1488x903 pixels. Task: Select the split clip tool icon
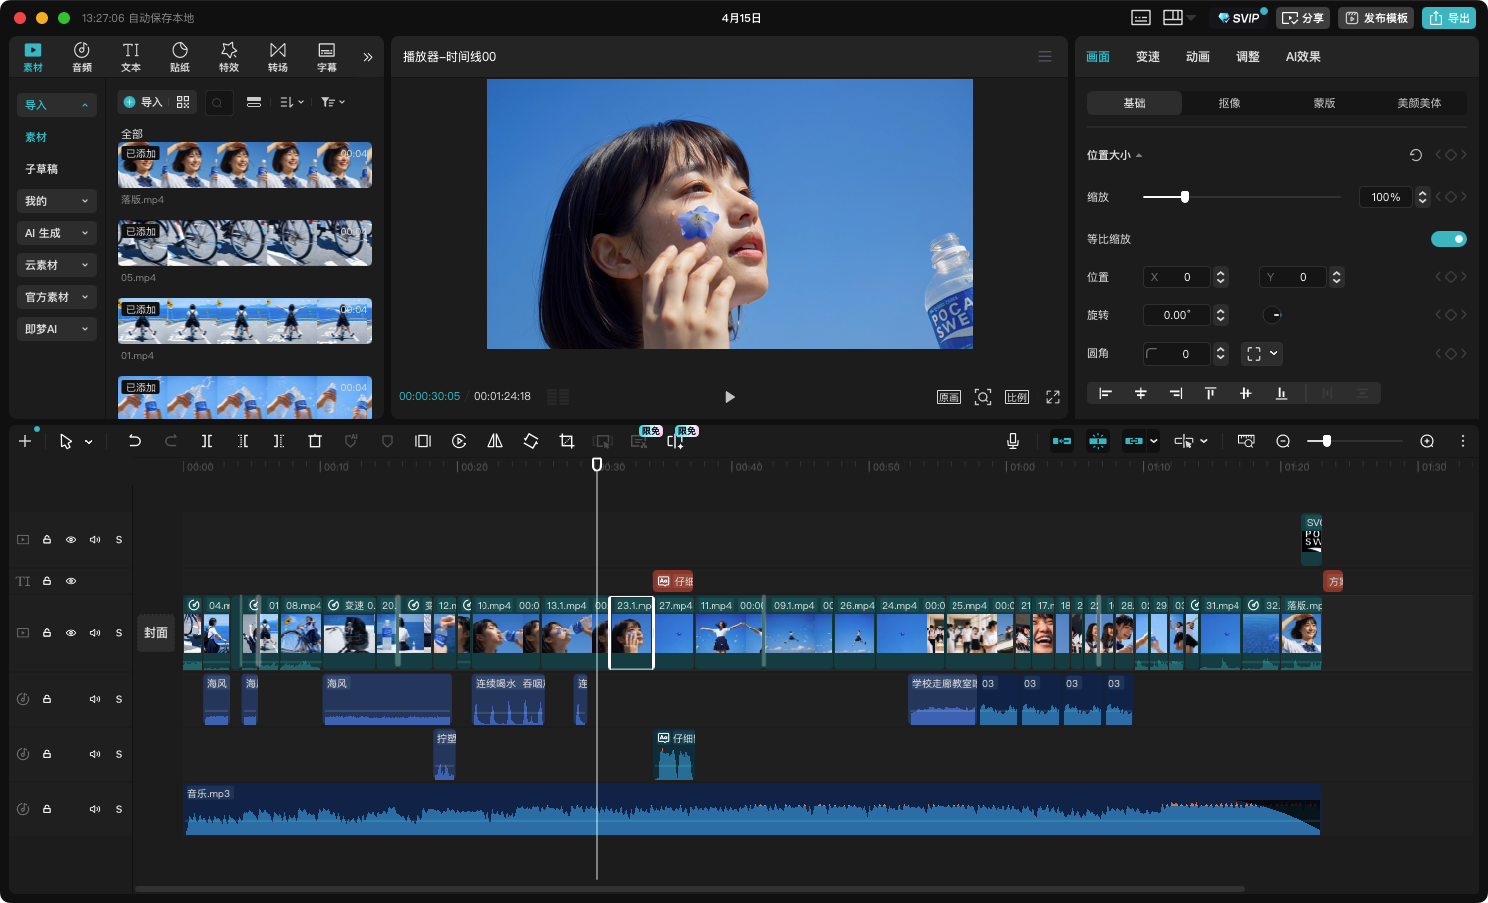207,441
